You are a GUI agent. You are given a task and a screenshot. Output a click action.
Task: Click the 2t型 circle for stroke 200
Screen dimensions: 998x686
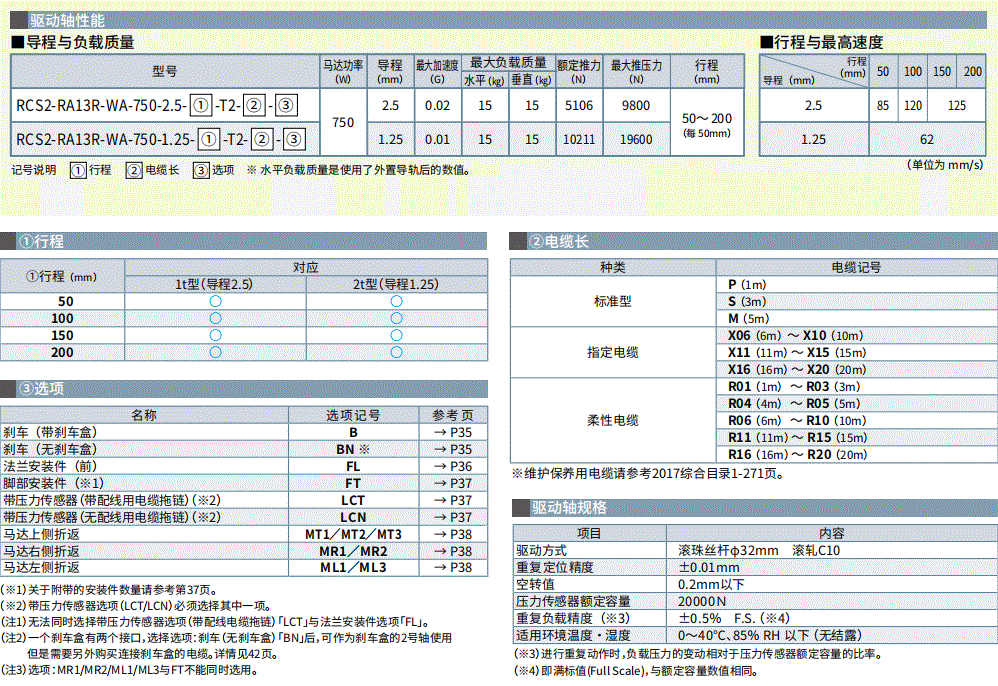pos(397,352)
